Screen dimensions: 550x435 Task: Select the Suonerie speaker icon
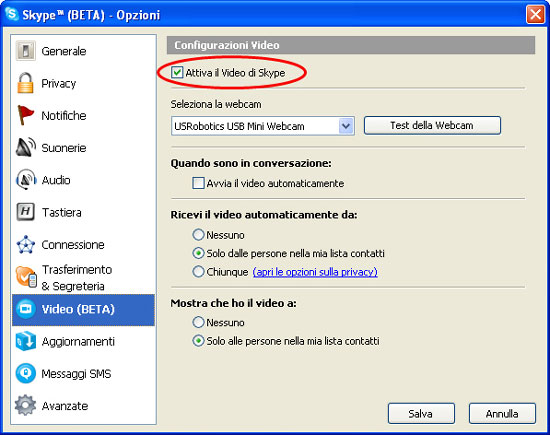coord(26,147)
